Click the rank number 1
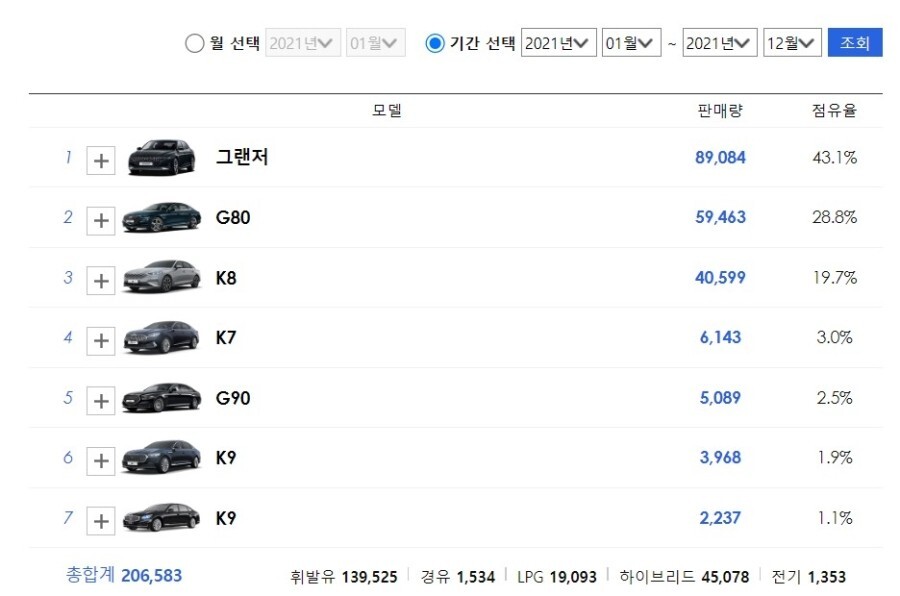Screen dimensions: 900x596 pyautogui.click(x=68, y=157)
